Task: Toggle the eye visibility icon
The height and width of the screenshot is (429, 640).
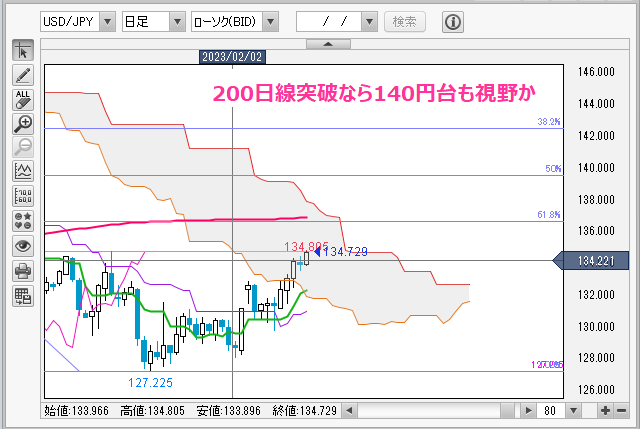Action: point(23,246)
